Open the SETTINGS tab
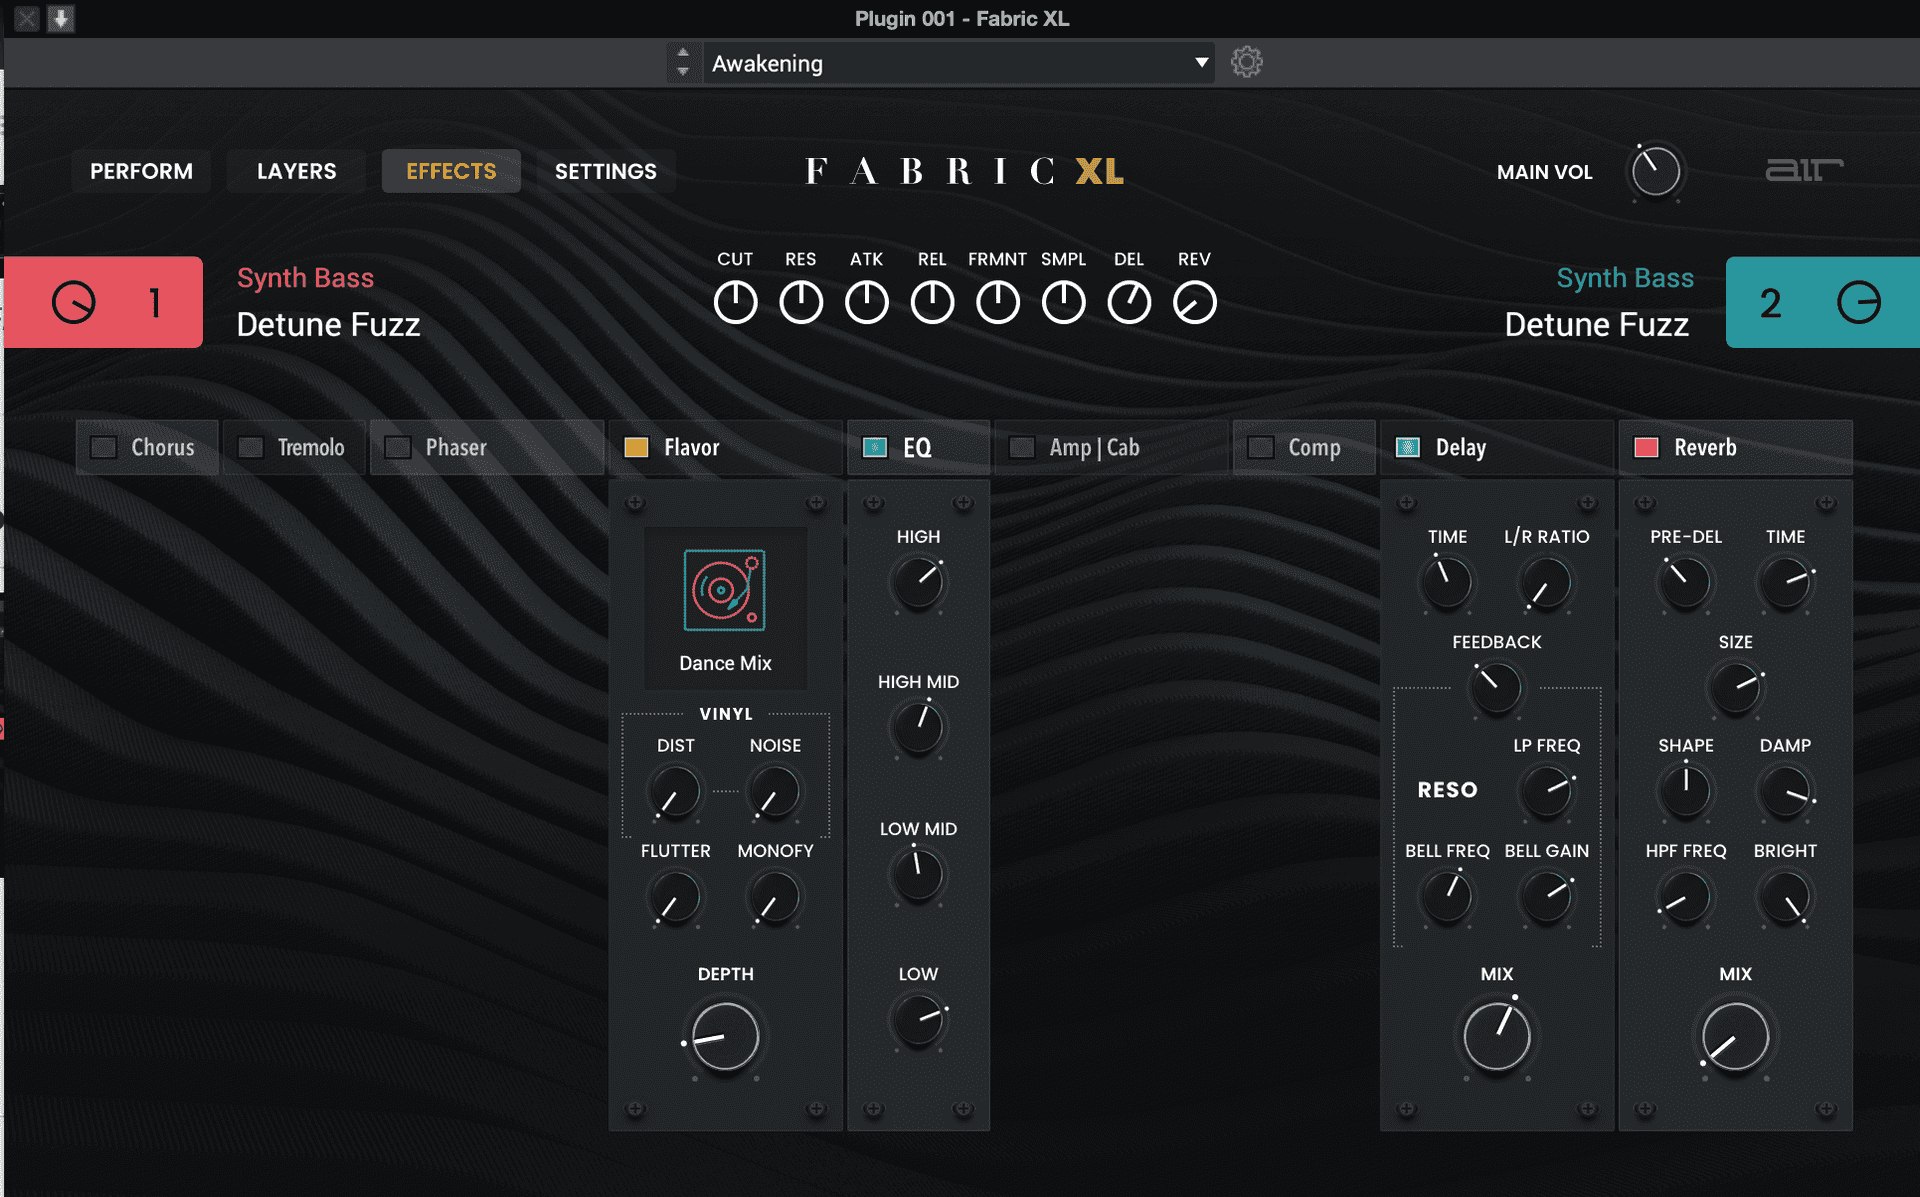1920x1197 pixels. click(x=605, y=171)
